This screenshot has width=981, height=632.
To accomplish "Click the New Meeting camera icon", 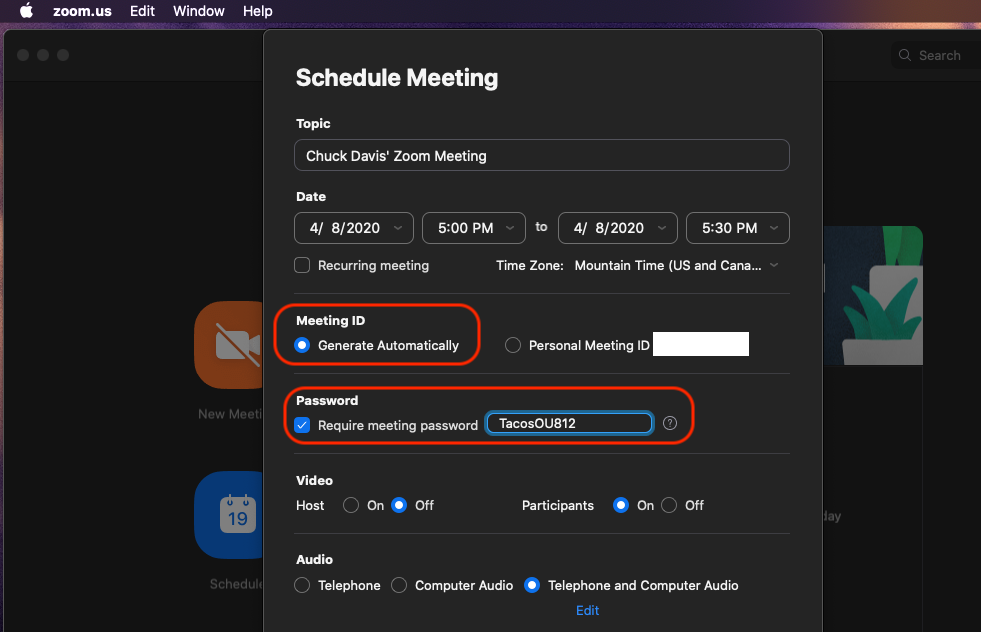I will [x=229, y=345].
